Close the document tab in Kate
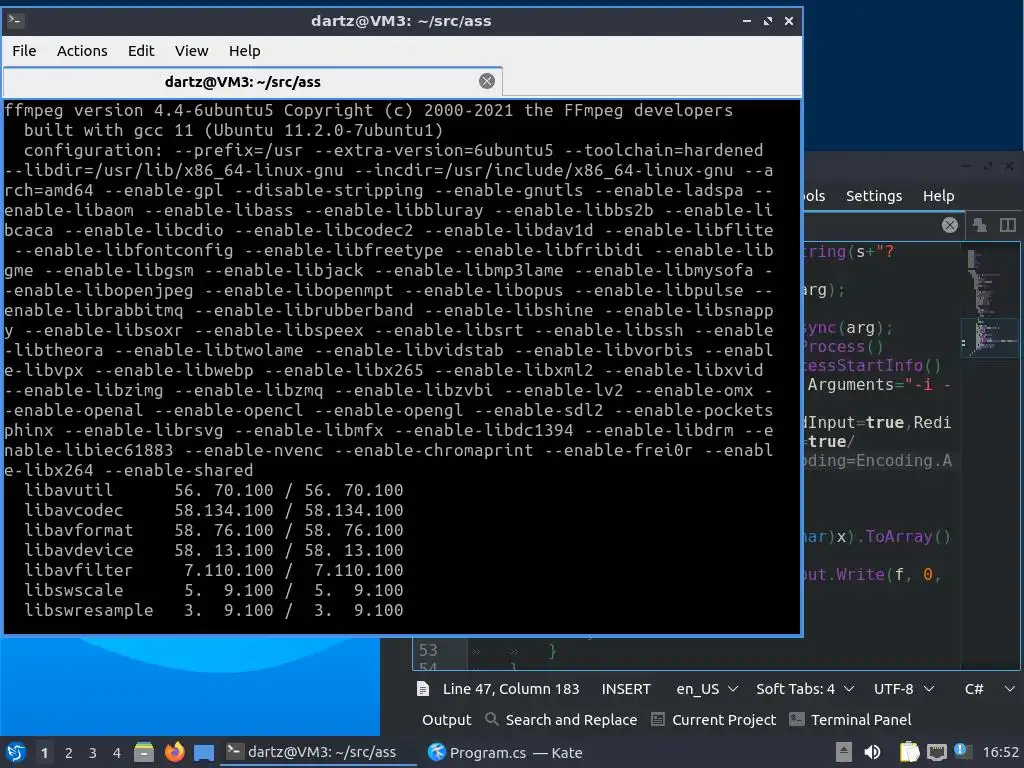 pyautogui.click(x=950, y=225)
